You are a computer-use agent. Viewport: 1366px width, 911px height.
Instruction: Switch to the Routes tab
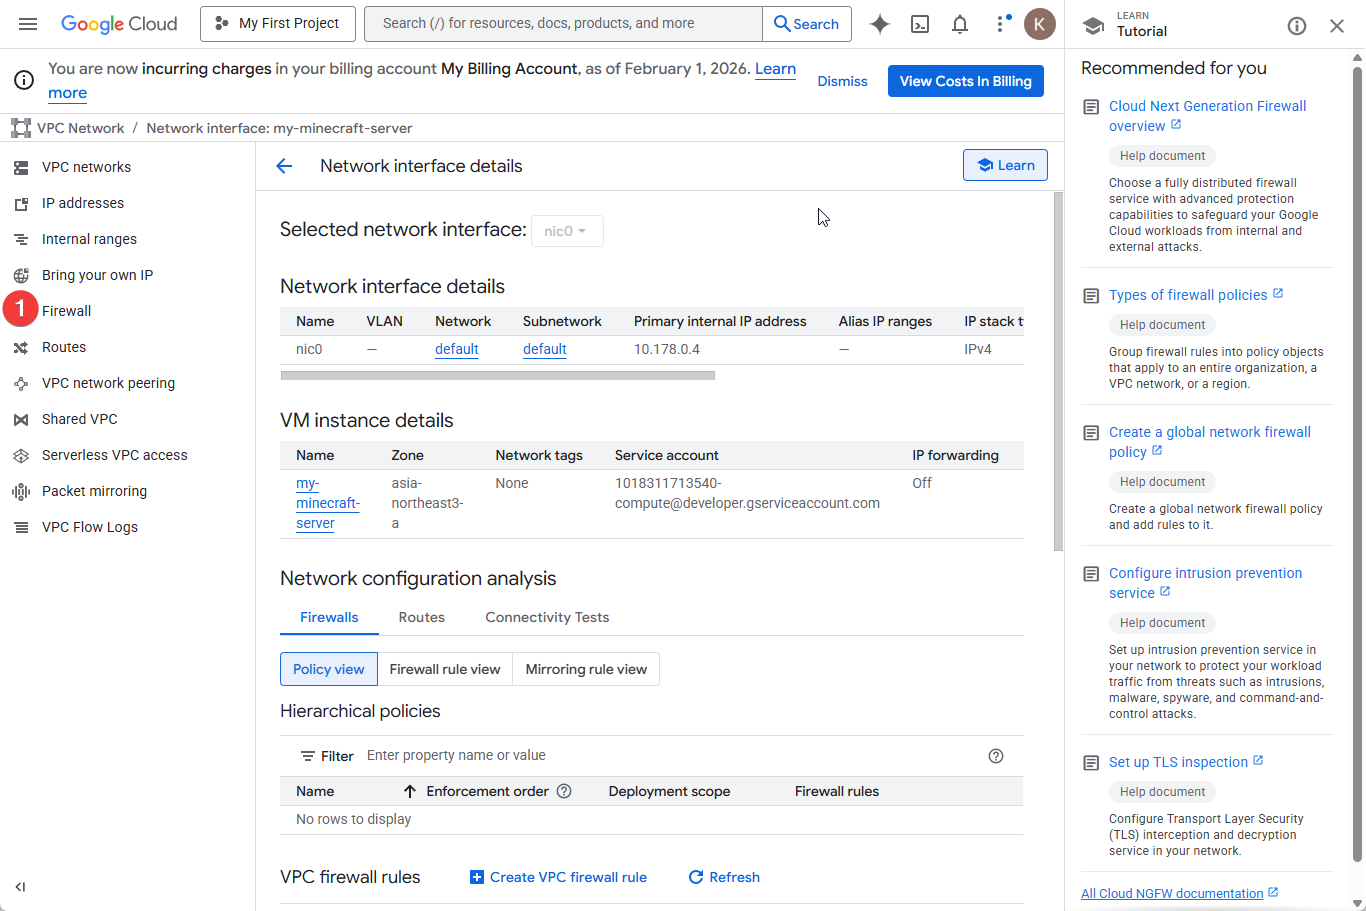pyautogui.click(x=422, y=617)
